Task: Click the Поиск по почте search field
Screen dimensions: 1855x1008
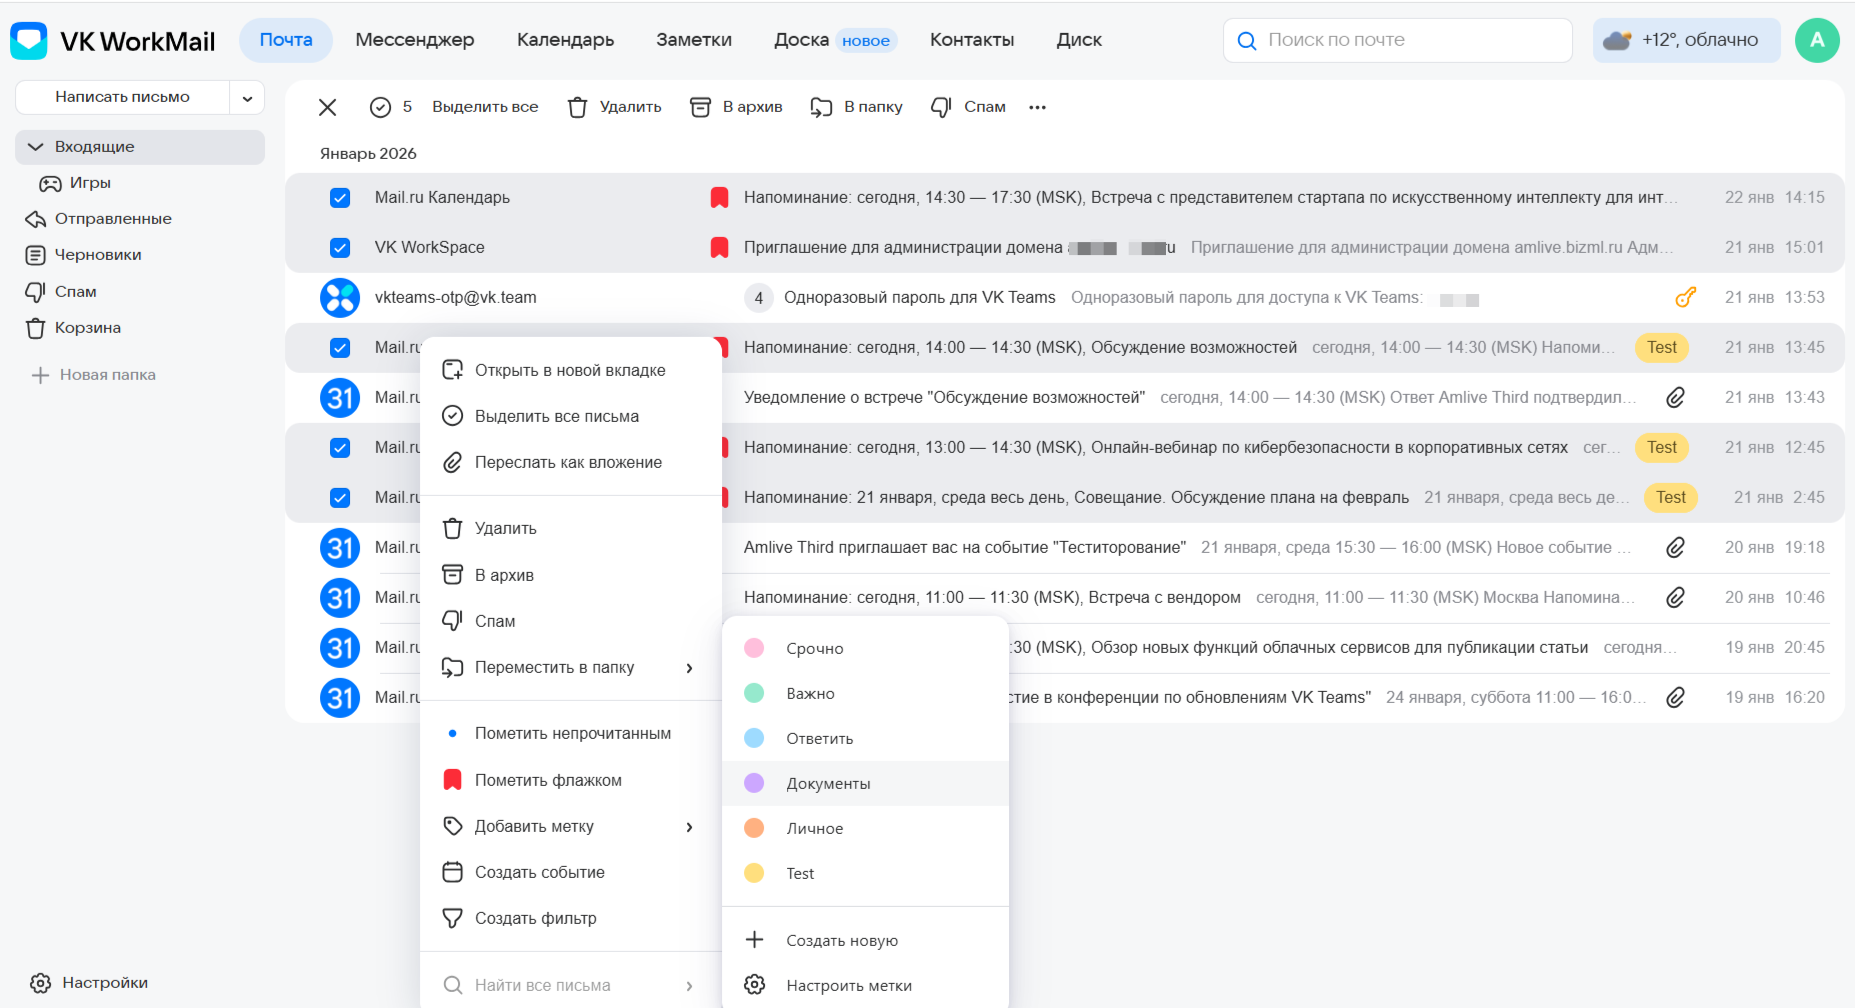Action: click(x=1398, y=40)
